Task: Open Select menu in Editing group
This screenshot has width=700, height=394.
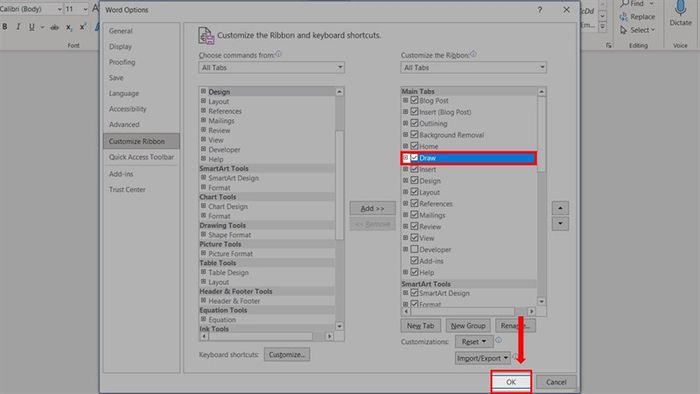Action: (x=637, y=30)
